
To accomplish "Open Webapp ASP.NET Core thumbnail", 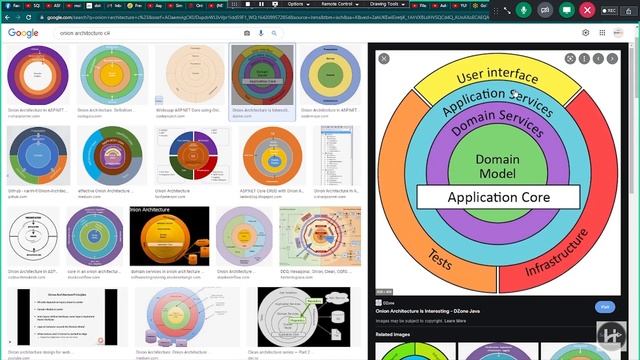I will [190, 76].
